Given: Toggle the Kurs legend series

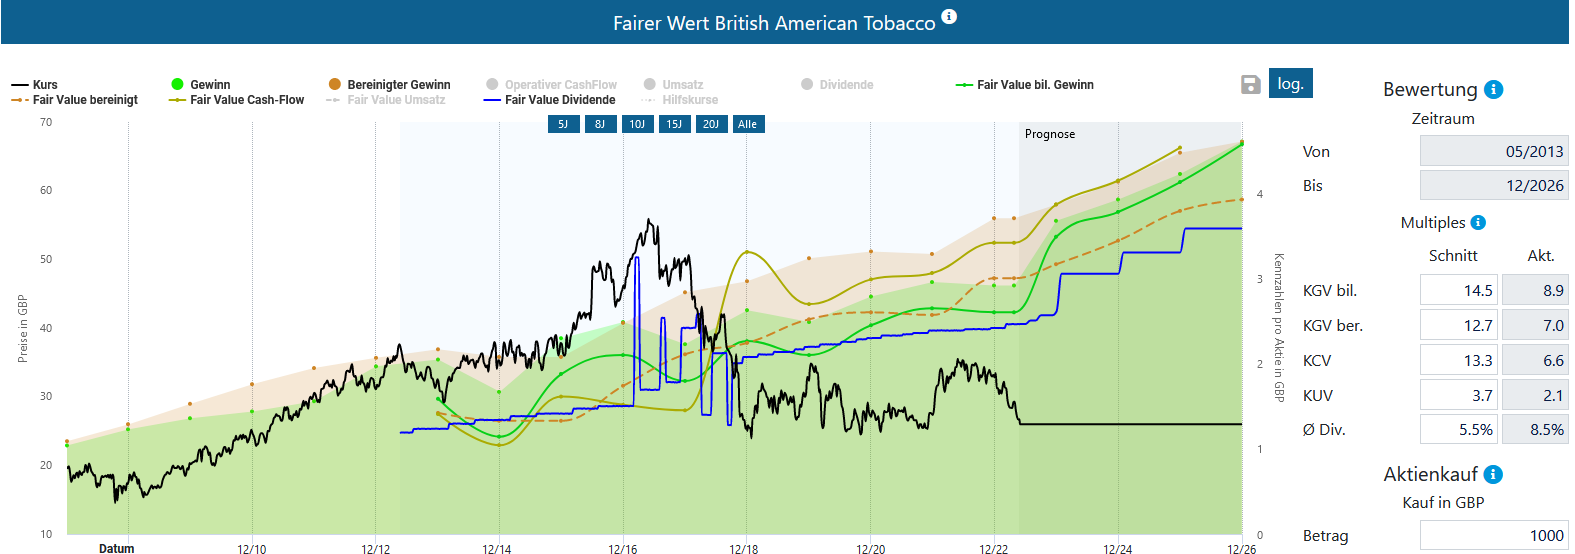Looking at the screenshot, I should pyautogui.click(x=35, y=85).
